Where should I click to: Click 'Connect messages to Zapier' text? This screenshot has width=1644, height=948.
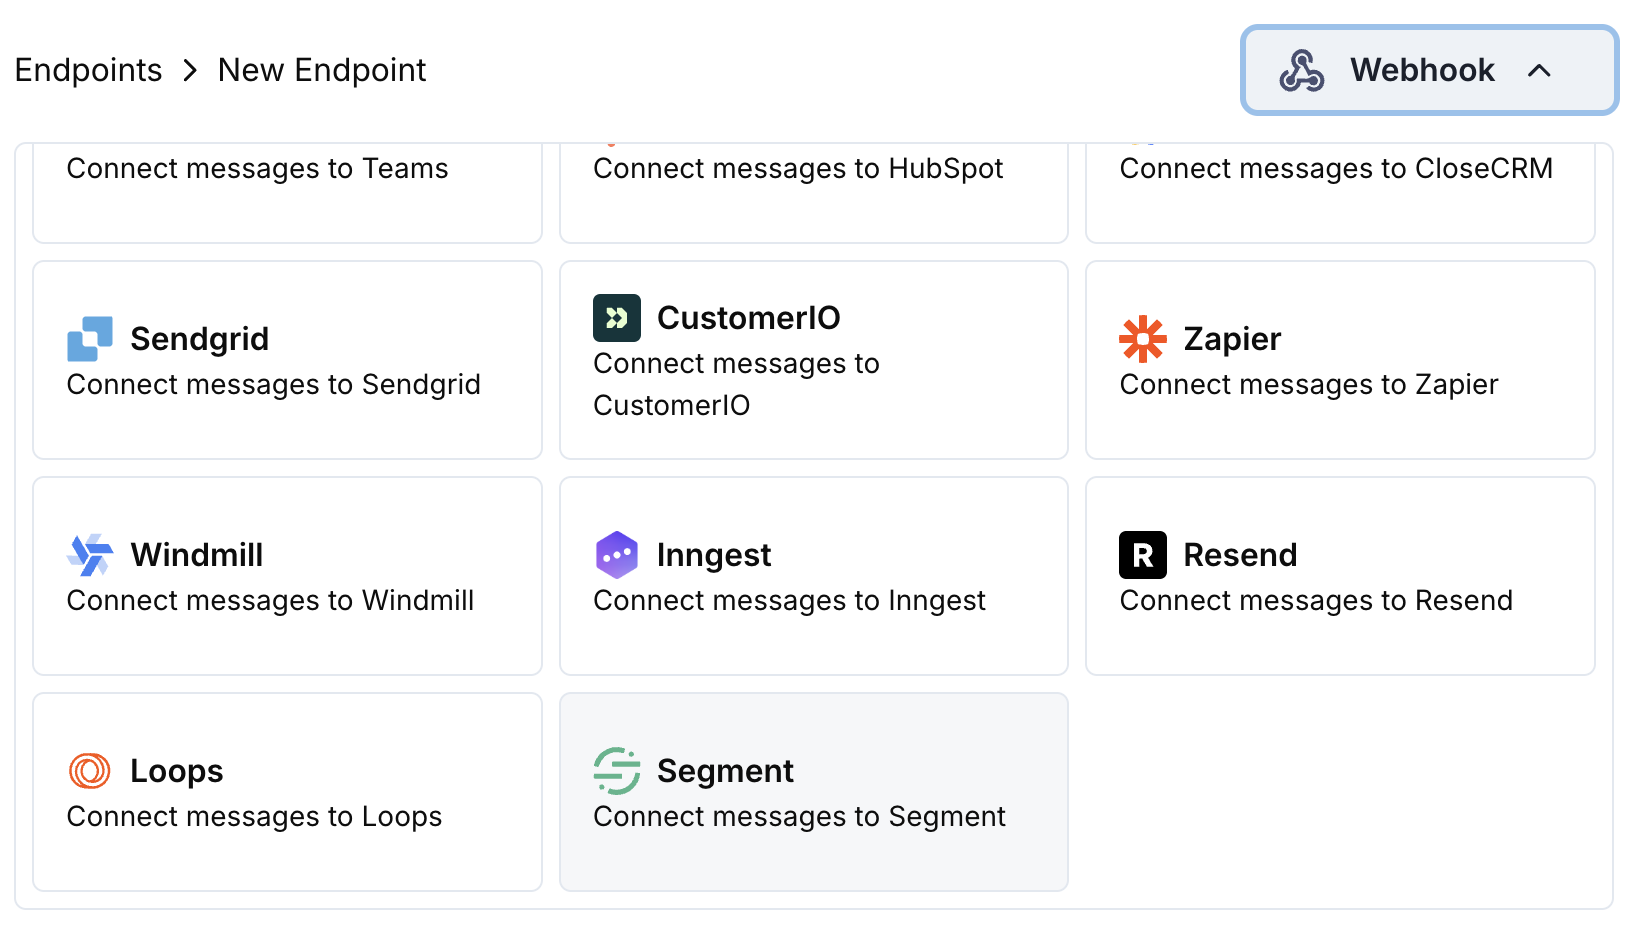point(1309,385)
